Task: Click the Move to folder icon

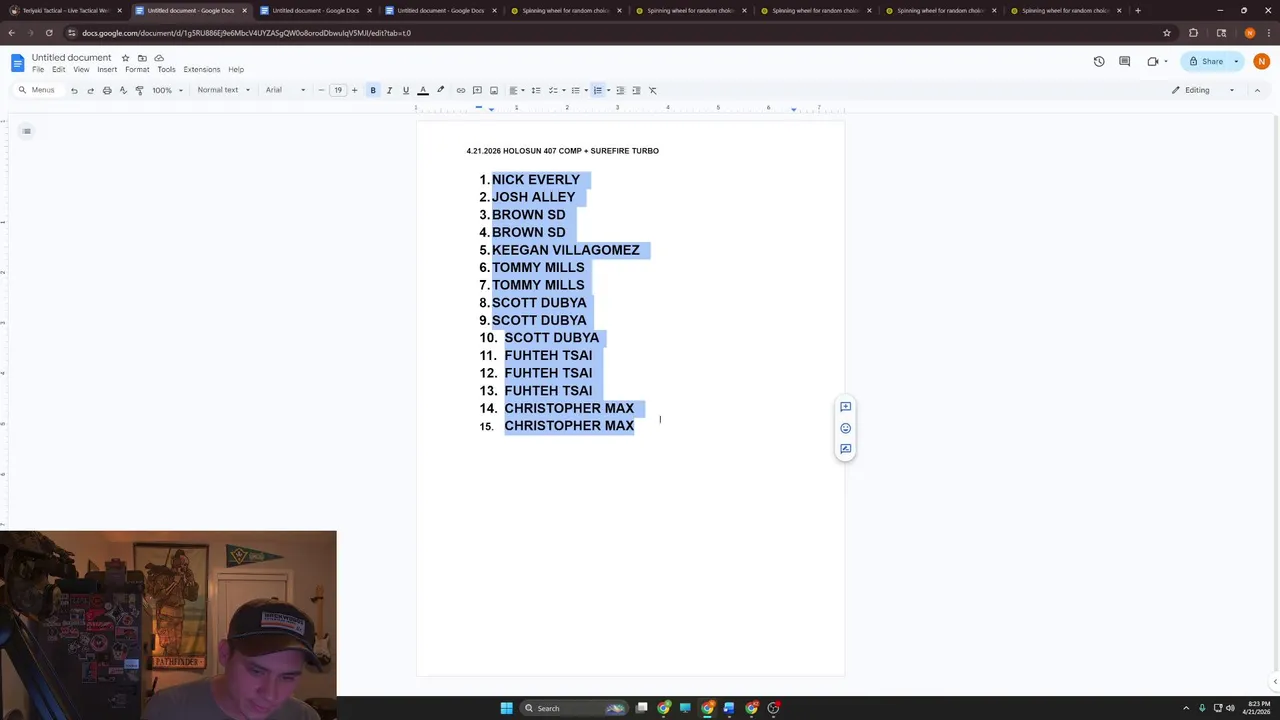Action: click(142, 58)
